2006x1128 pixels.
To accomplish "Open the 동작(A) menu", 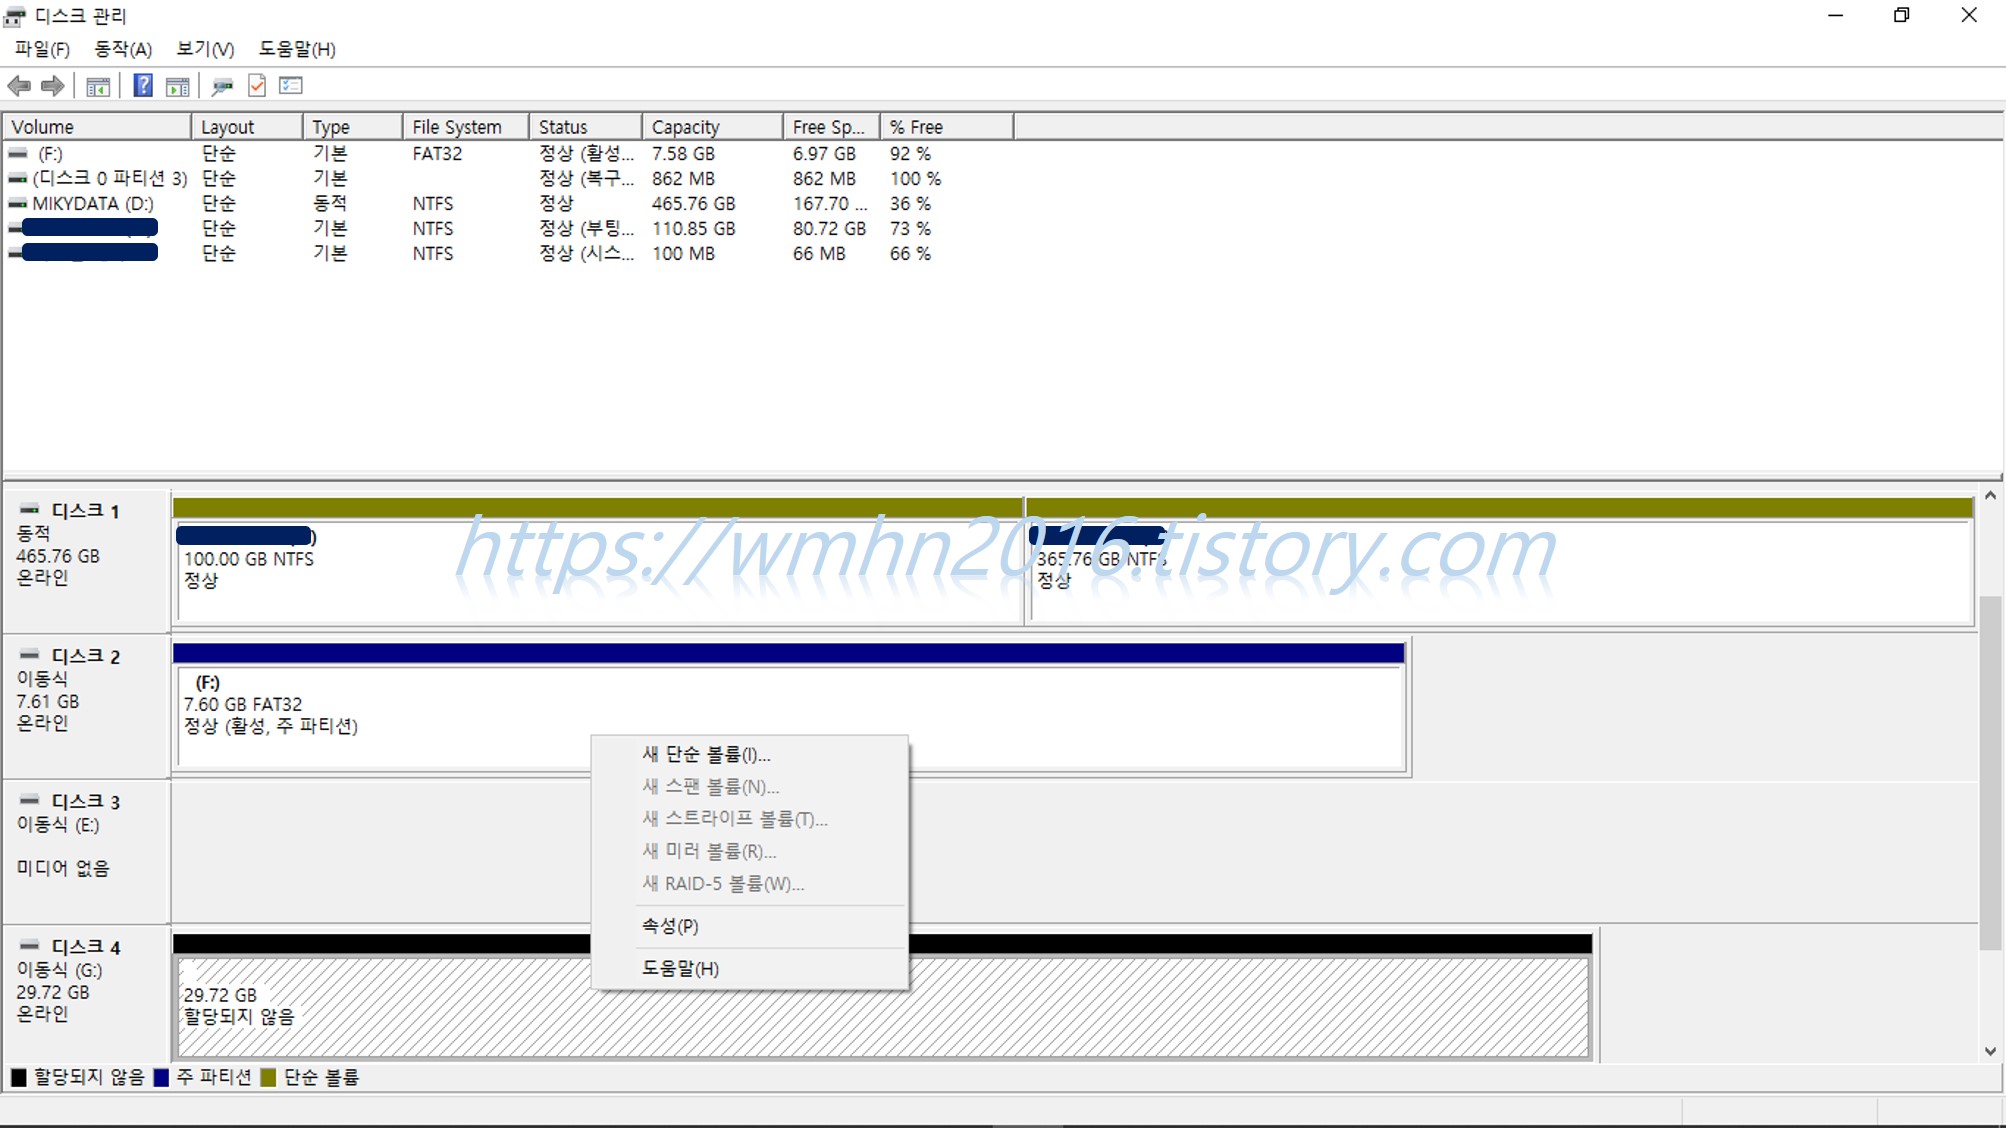I will (x=123, y=49).
